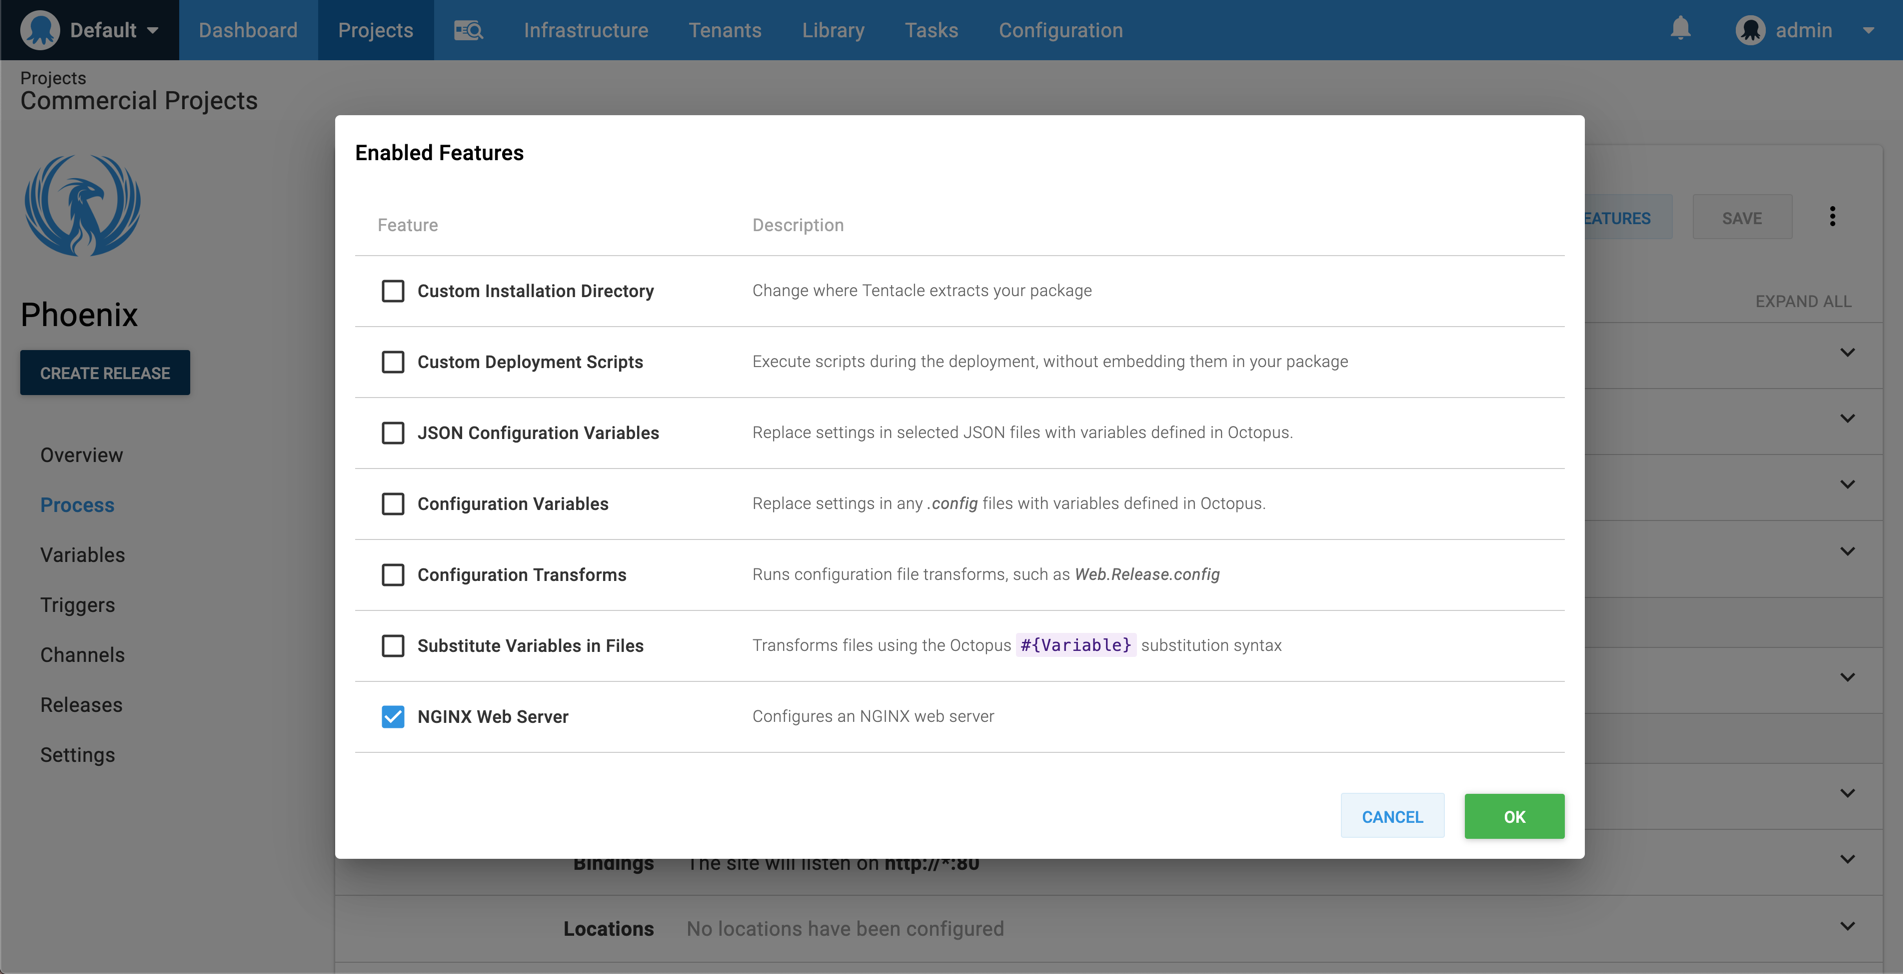Enable Custom Deployment Scripts checkbox
The height and width of the screenshot is (974, 1903).
point(393,362)
